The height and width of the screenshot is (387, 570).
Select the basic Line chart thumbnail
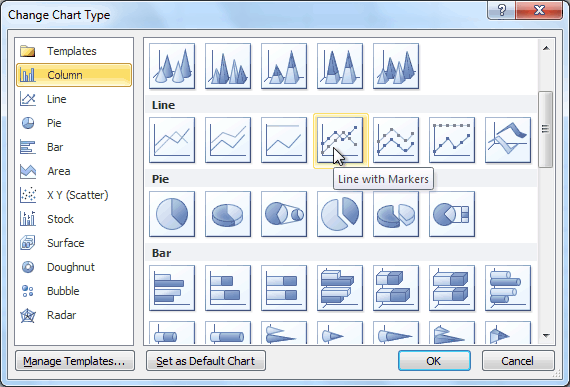point(172,140)
